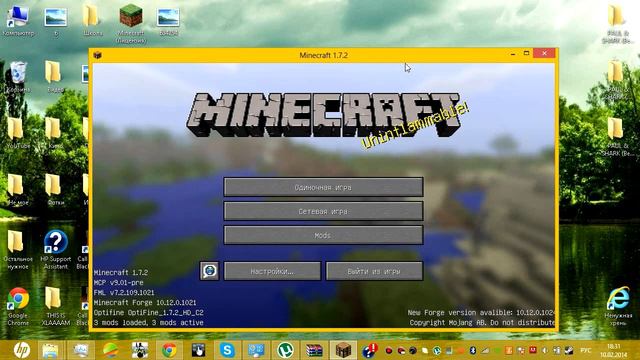The height and width of the screenshot is (360, 640).
Task: Open uTorrent from the taskbar
Action: point(285,350)
